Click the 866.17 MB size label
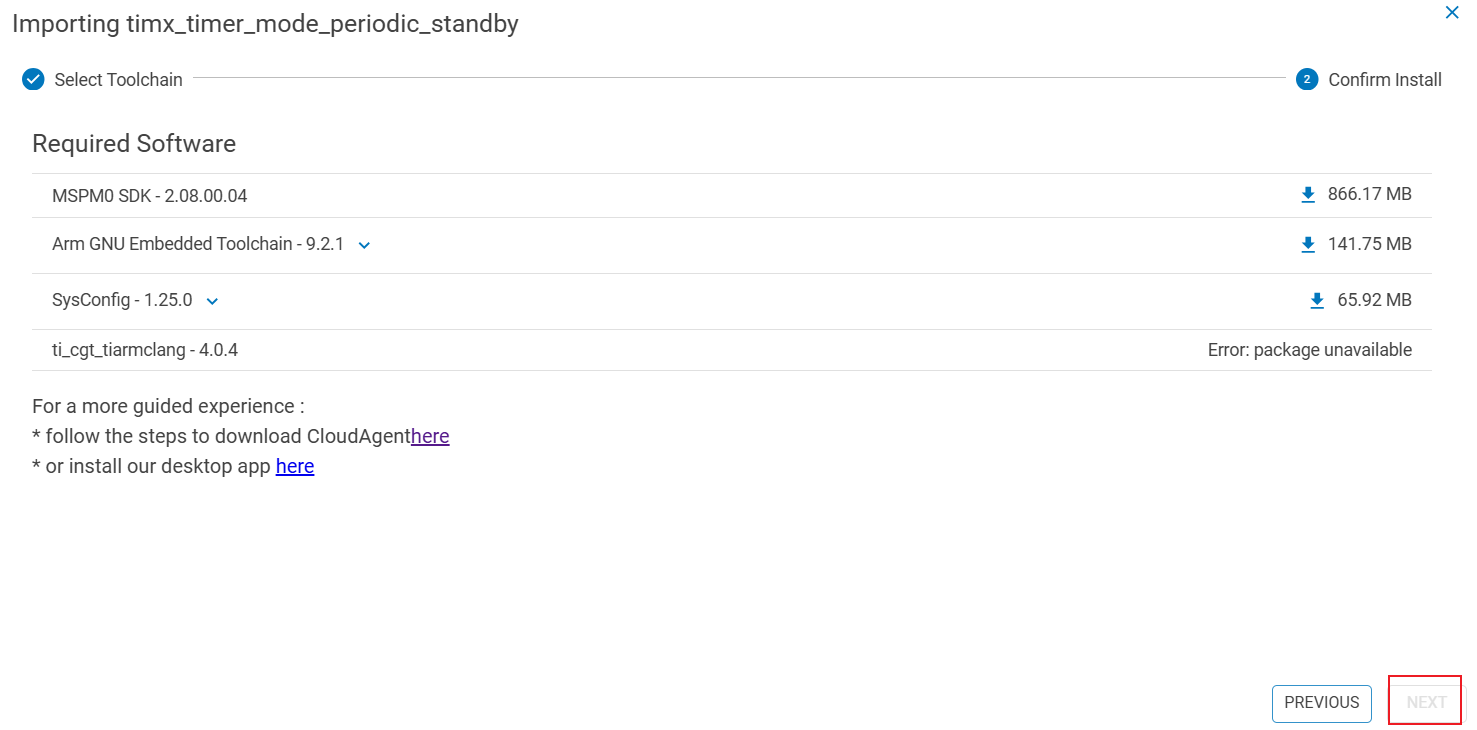 coord(1369,194)
